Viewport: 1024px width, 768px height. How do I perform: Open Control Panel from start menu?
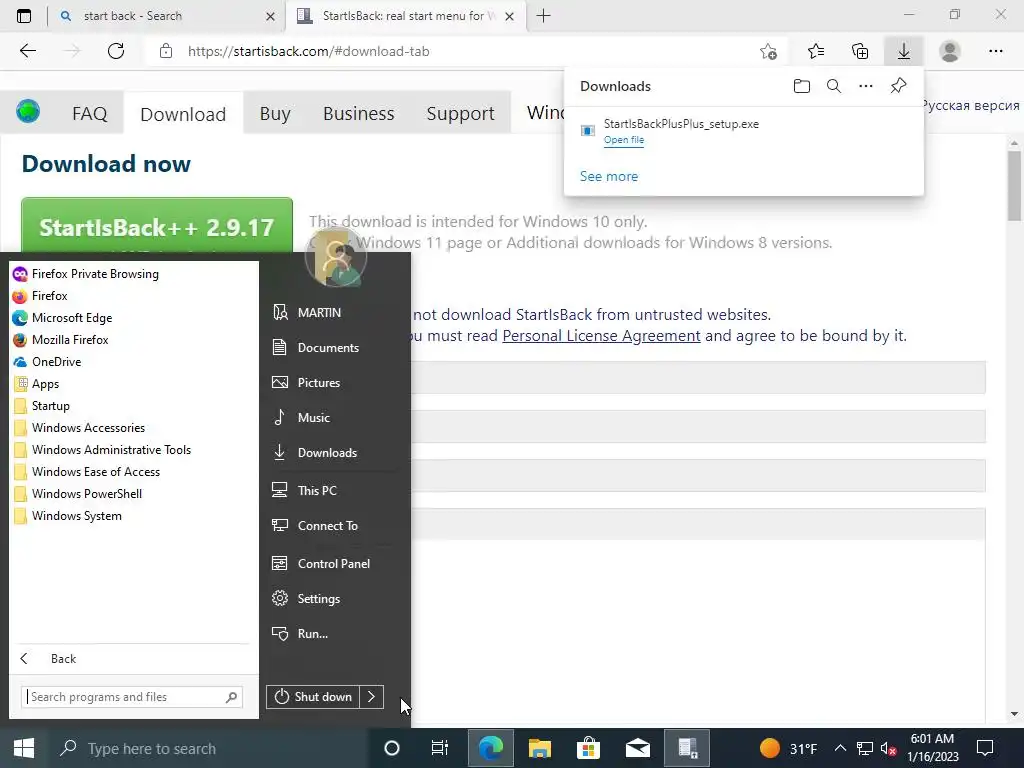334,564
